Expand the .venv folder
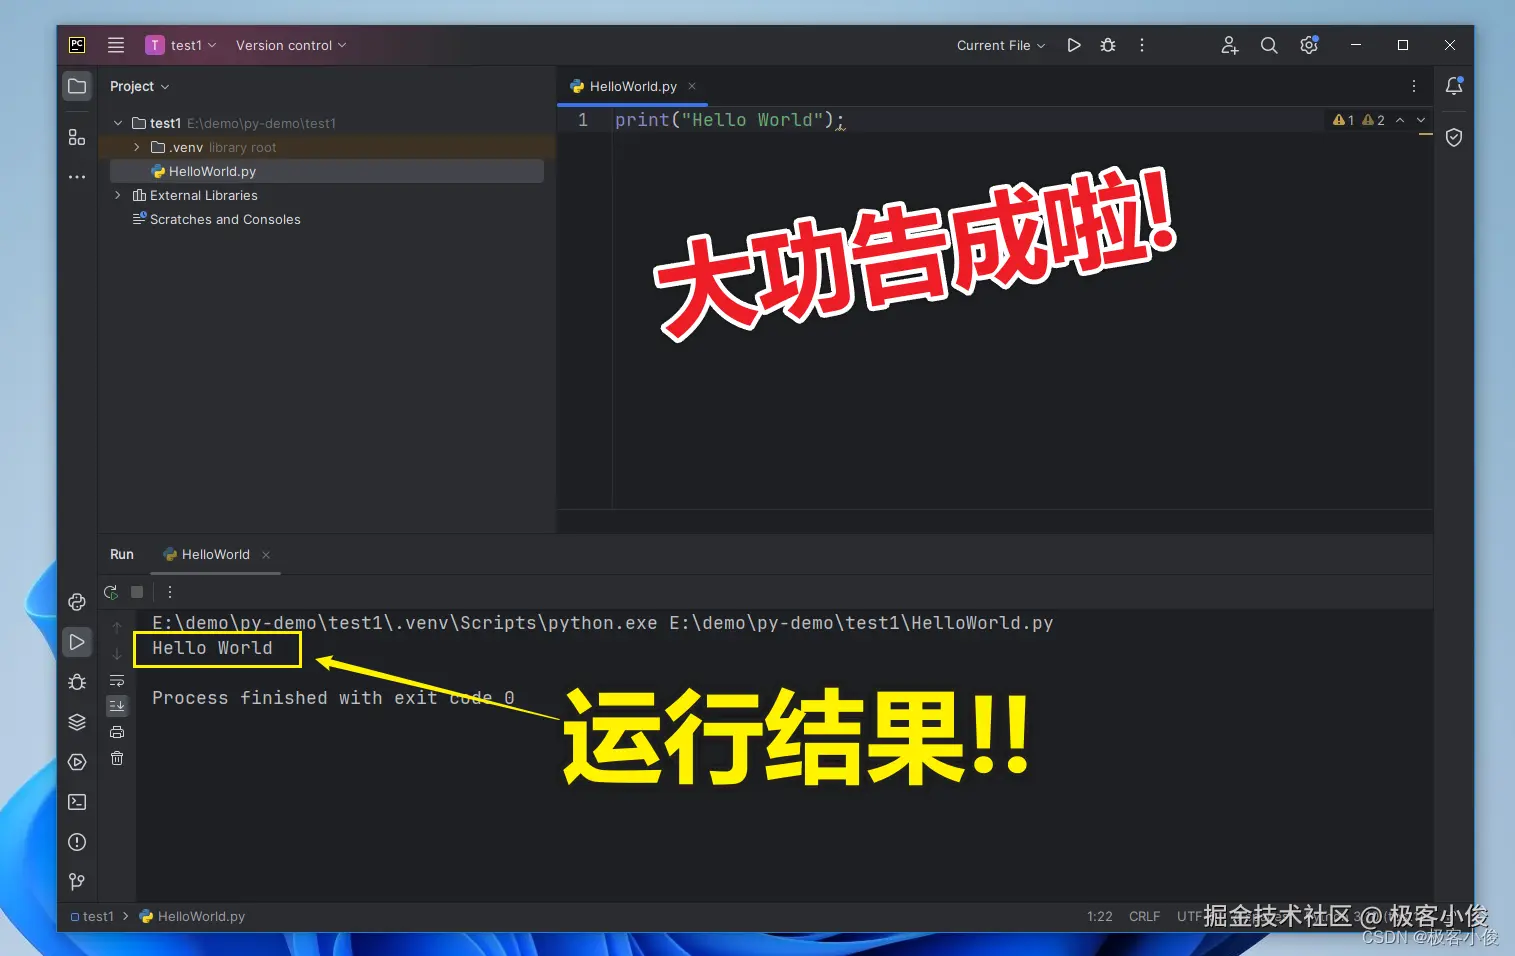Viewport: 1515px width, 956px height. pyautogui.click(x=137, y=147)
